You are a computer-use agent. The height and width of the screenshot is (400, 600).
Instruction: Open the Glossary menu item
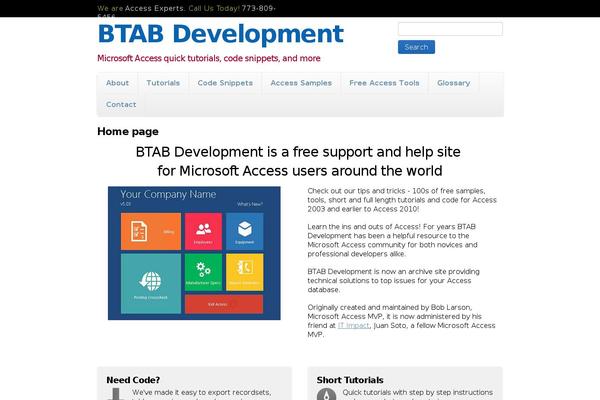[453, 83]
